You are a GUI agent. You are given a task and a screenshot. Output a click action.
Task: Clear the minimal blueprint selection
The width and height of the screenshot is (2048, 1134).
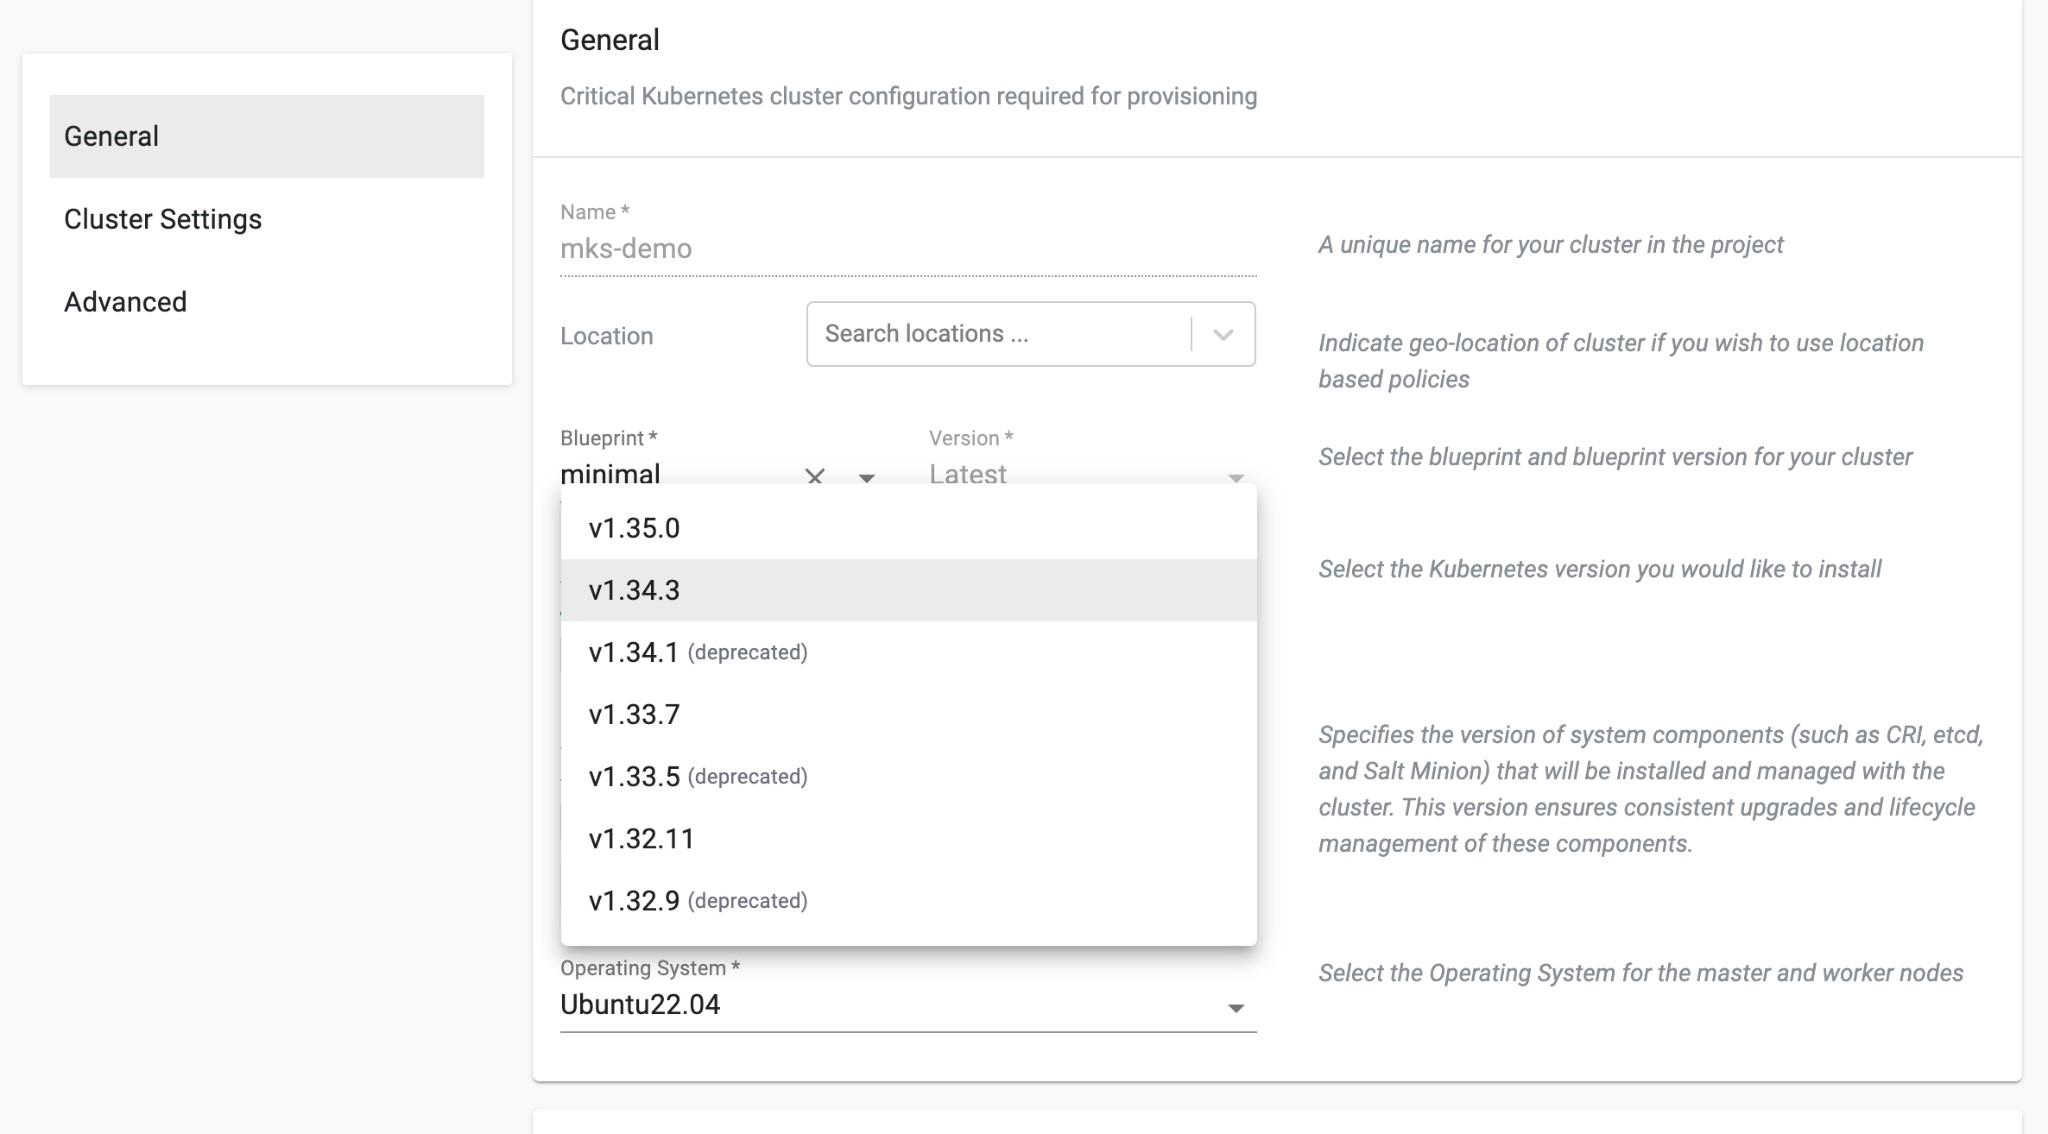click(815, 476)
